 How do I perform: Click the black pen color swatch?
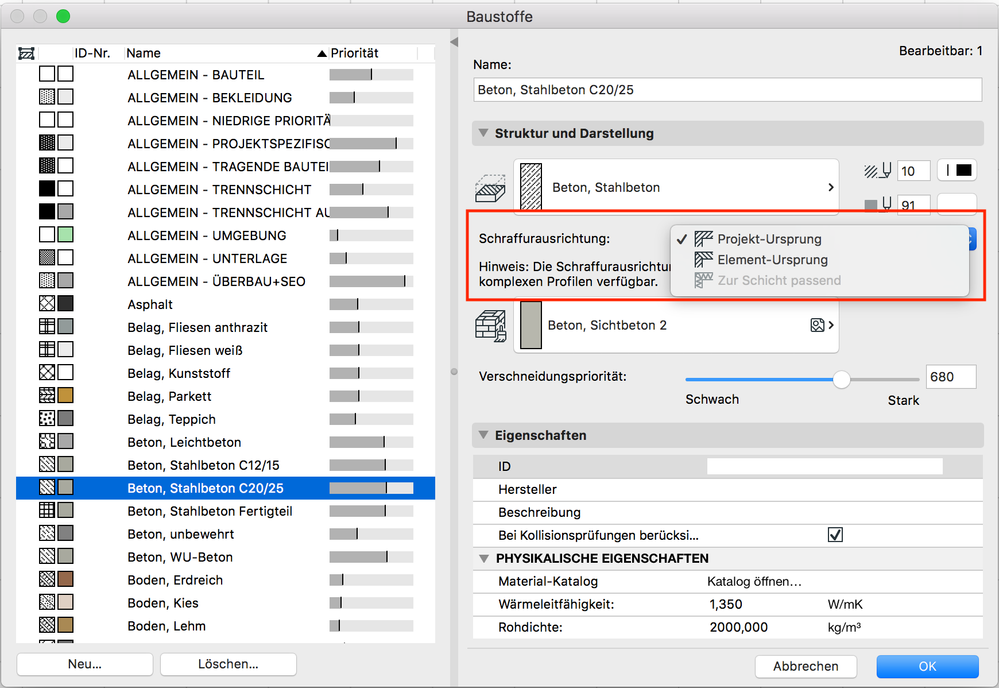(956, 171)
